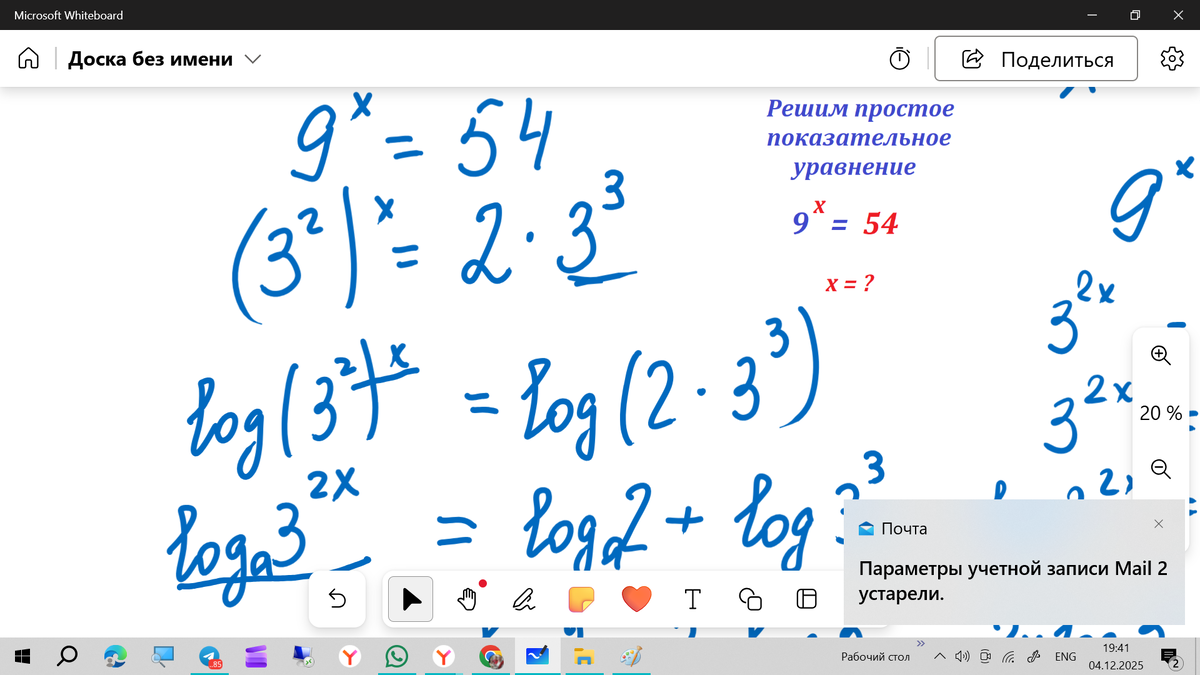Viewport: 1200px width, 675px height.
Task: Zoom out of the board
Action: (x=1160, y=468)
